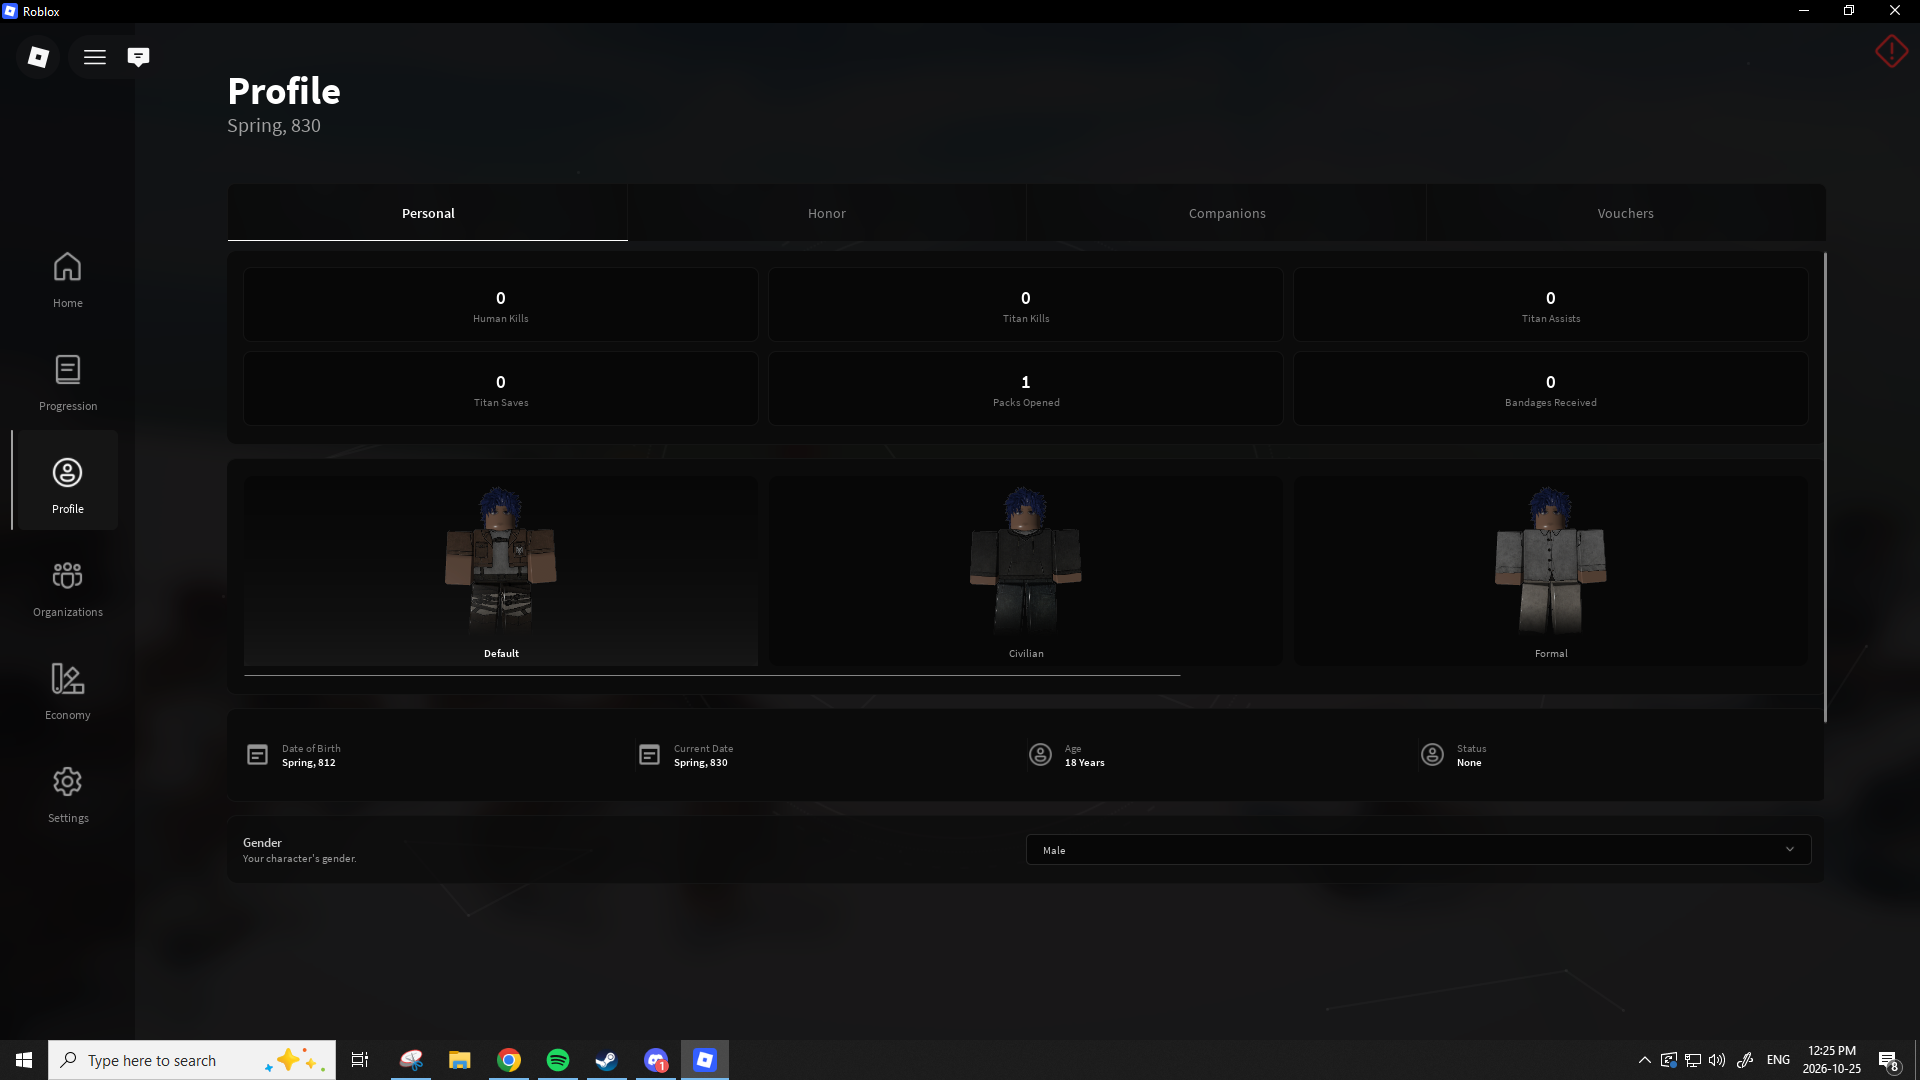Click the 'Spring, 812' birth date value

tap(308, 763)
